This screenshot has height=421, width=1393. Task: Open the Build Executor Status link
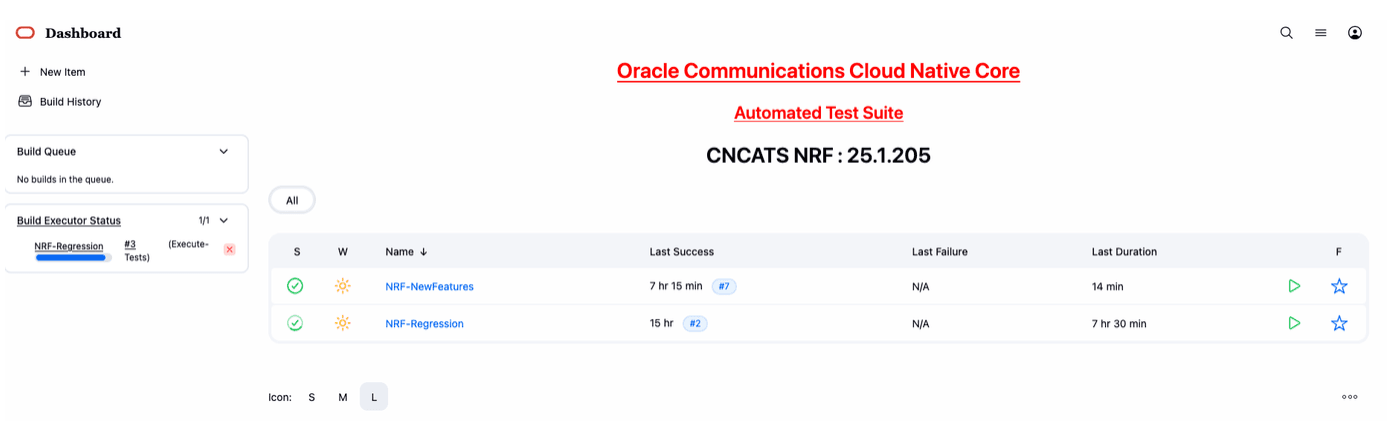(x=69, y=221)
